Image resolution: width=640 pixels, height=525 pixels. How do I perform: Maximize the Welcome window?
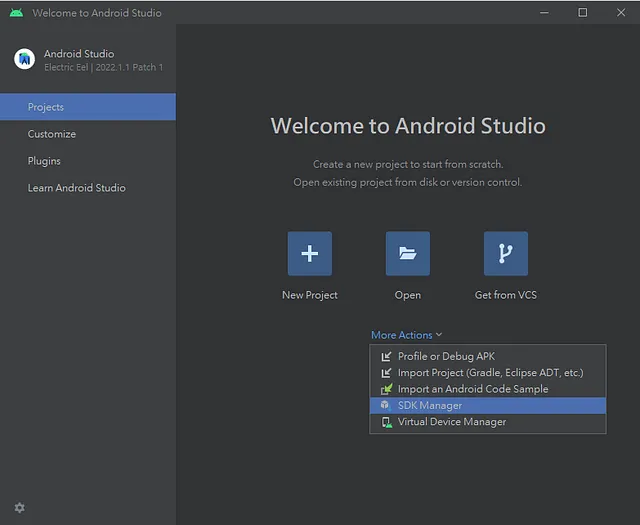583,13
